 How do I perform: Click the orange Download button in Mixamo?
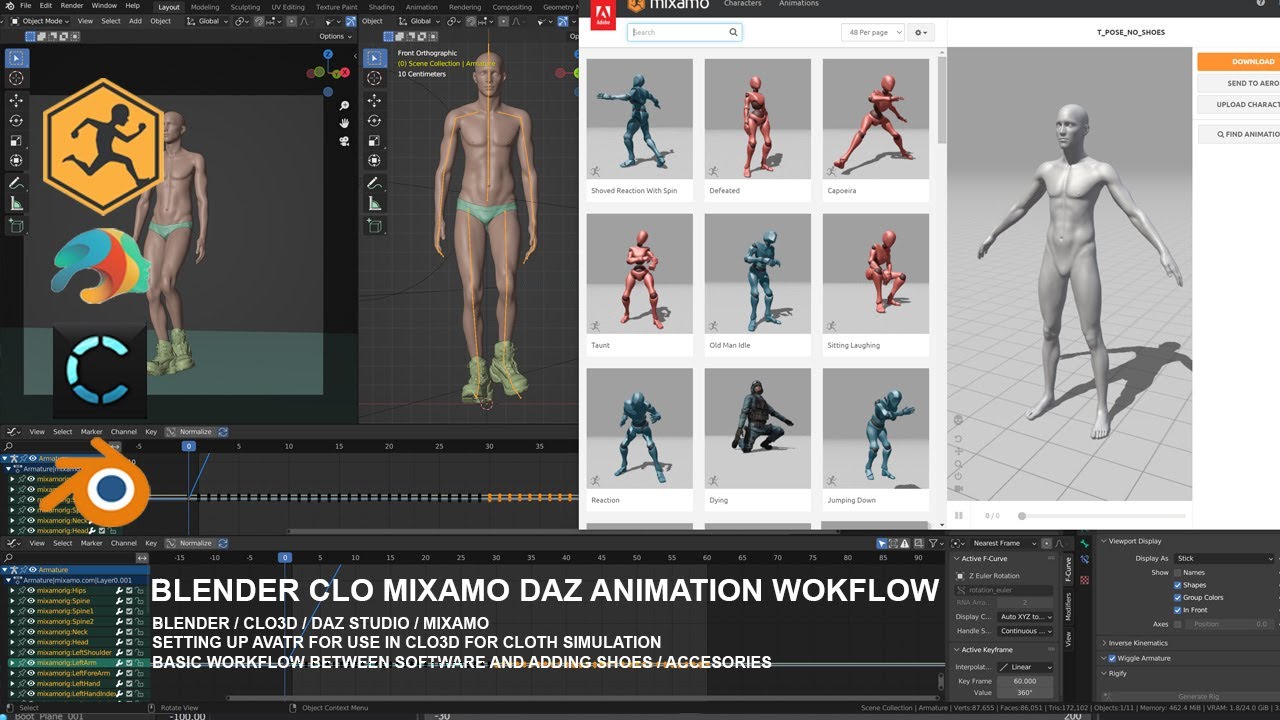click(x=1239, y=61)
